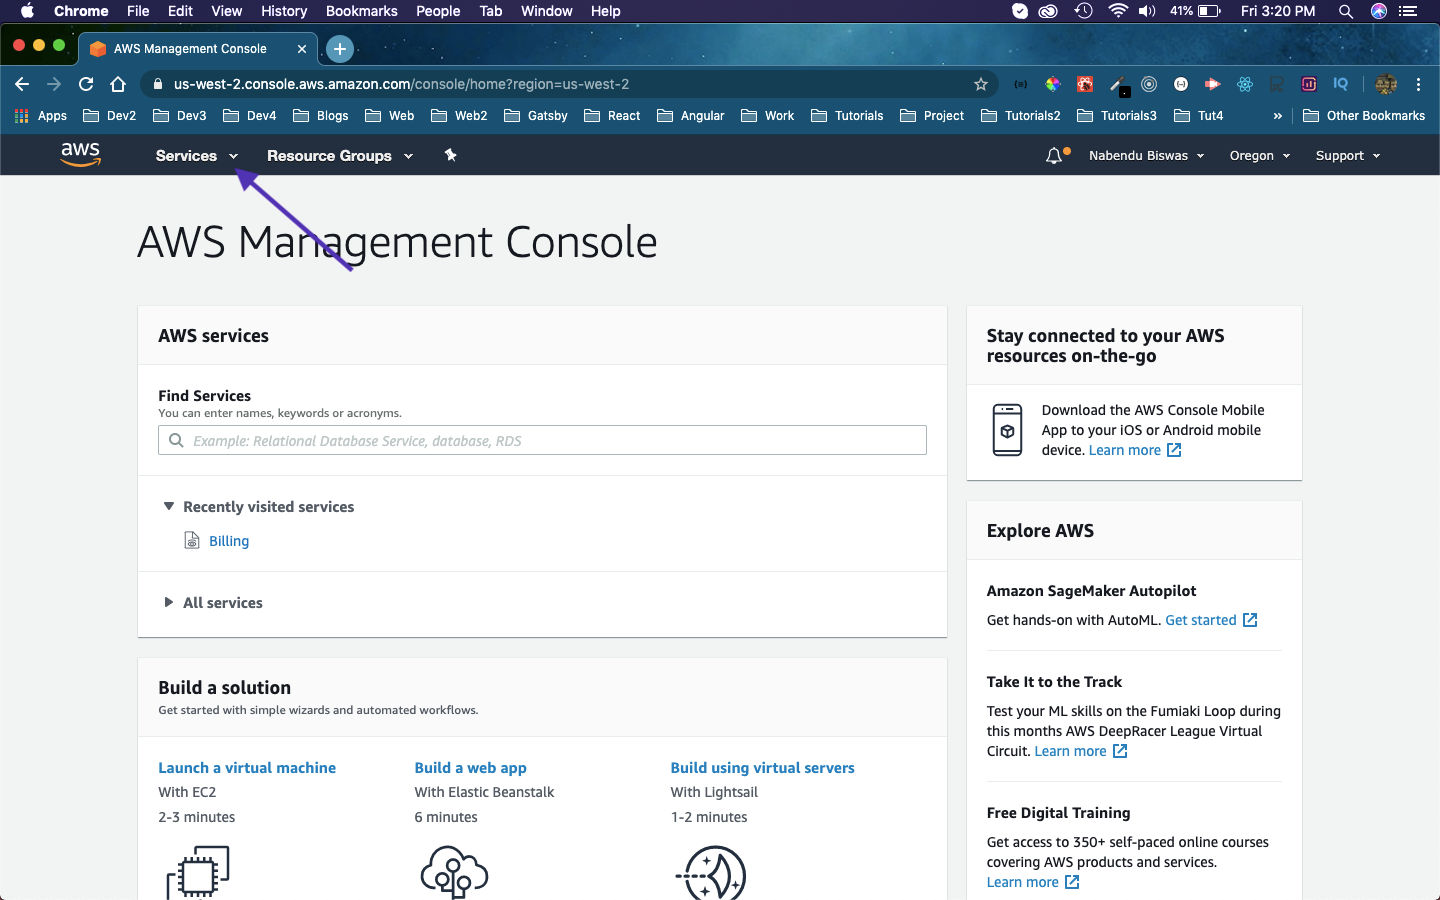Open the notifications bell icon
The image size is (1440, 900).
click(1054, 156)
